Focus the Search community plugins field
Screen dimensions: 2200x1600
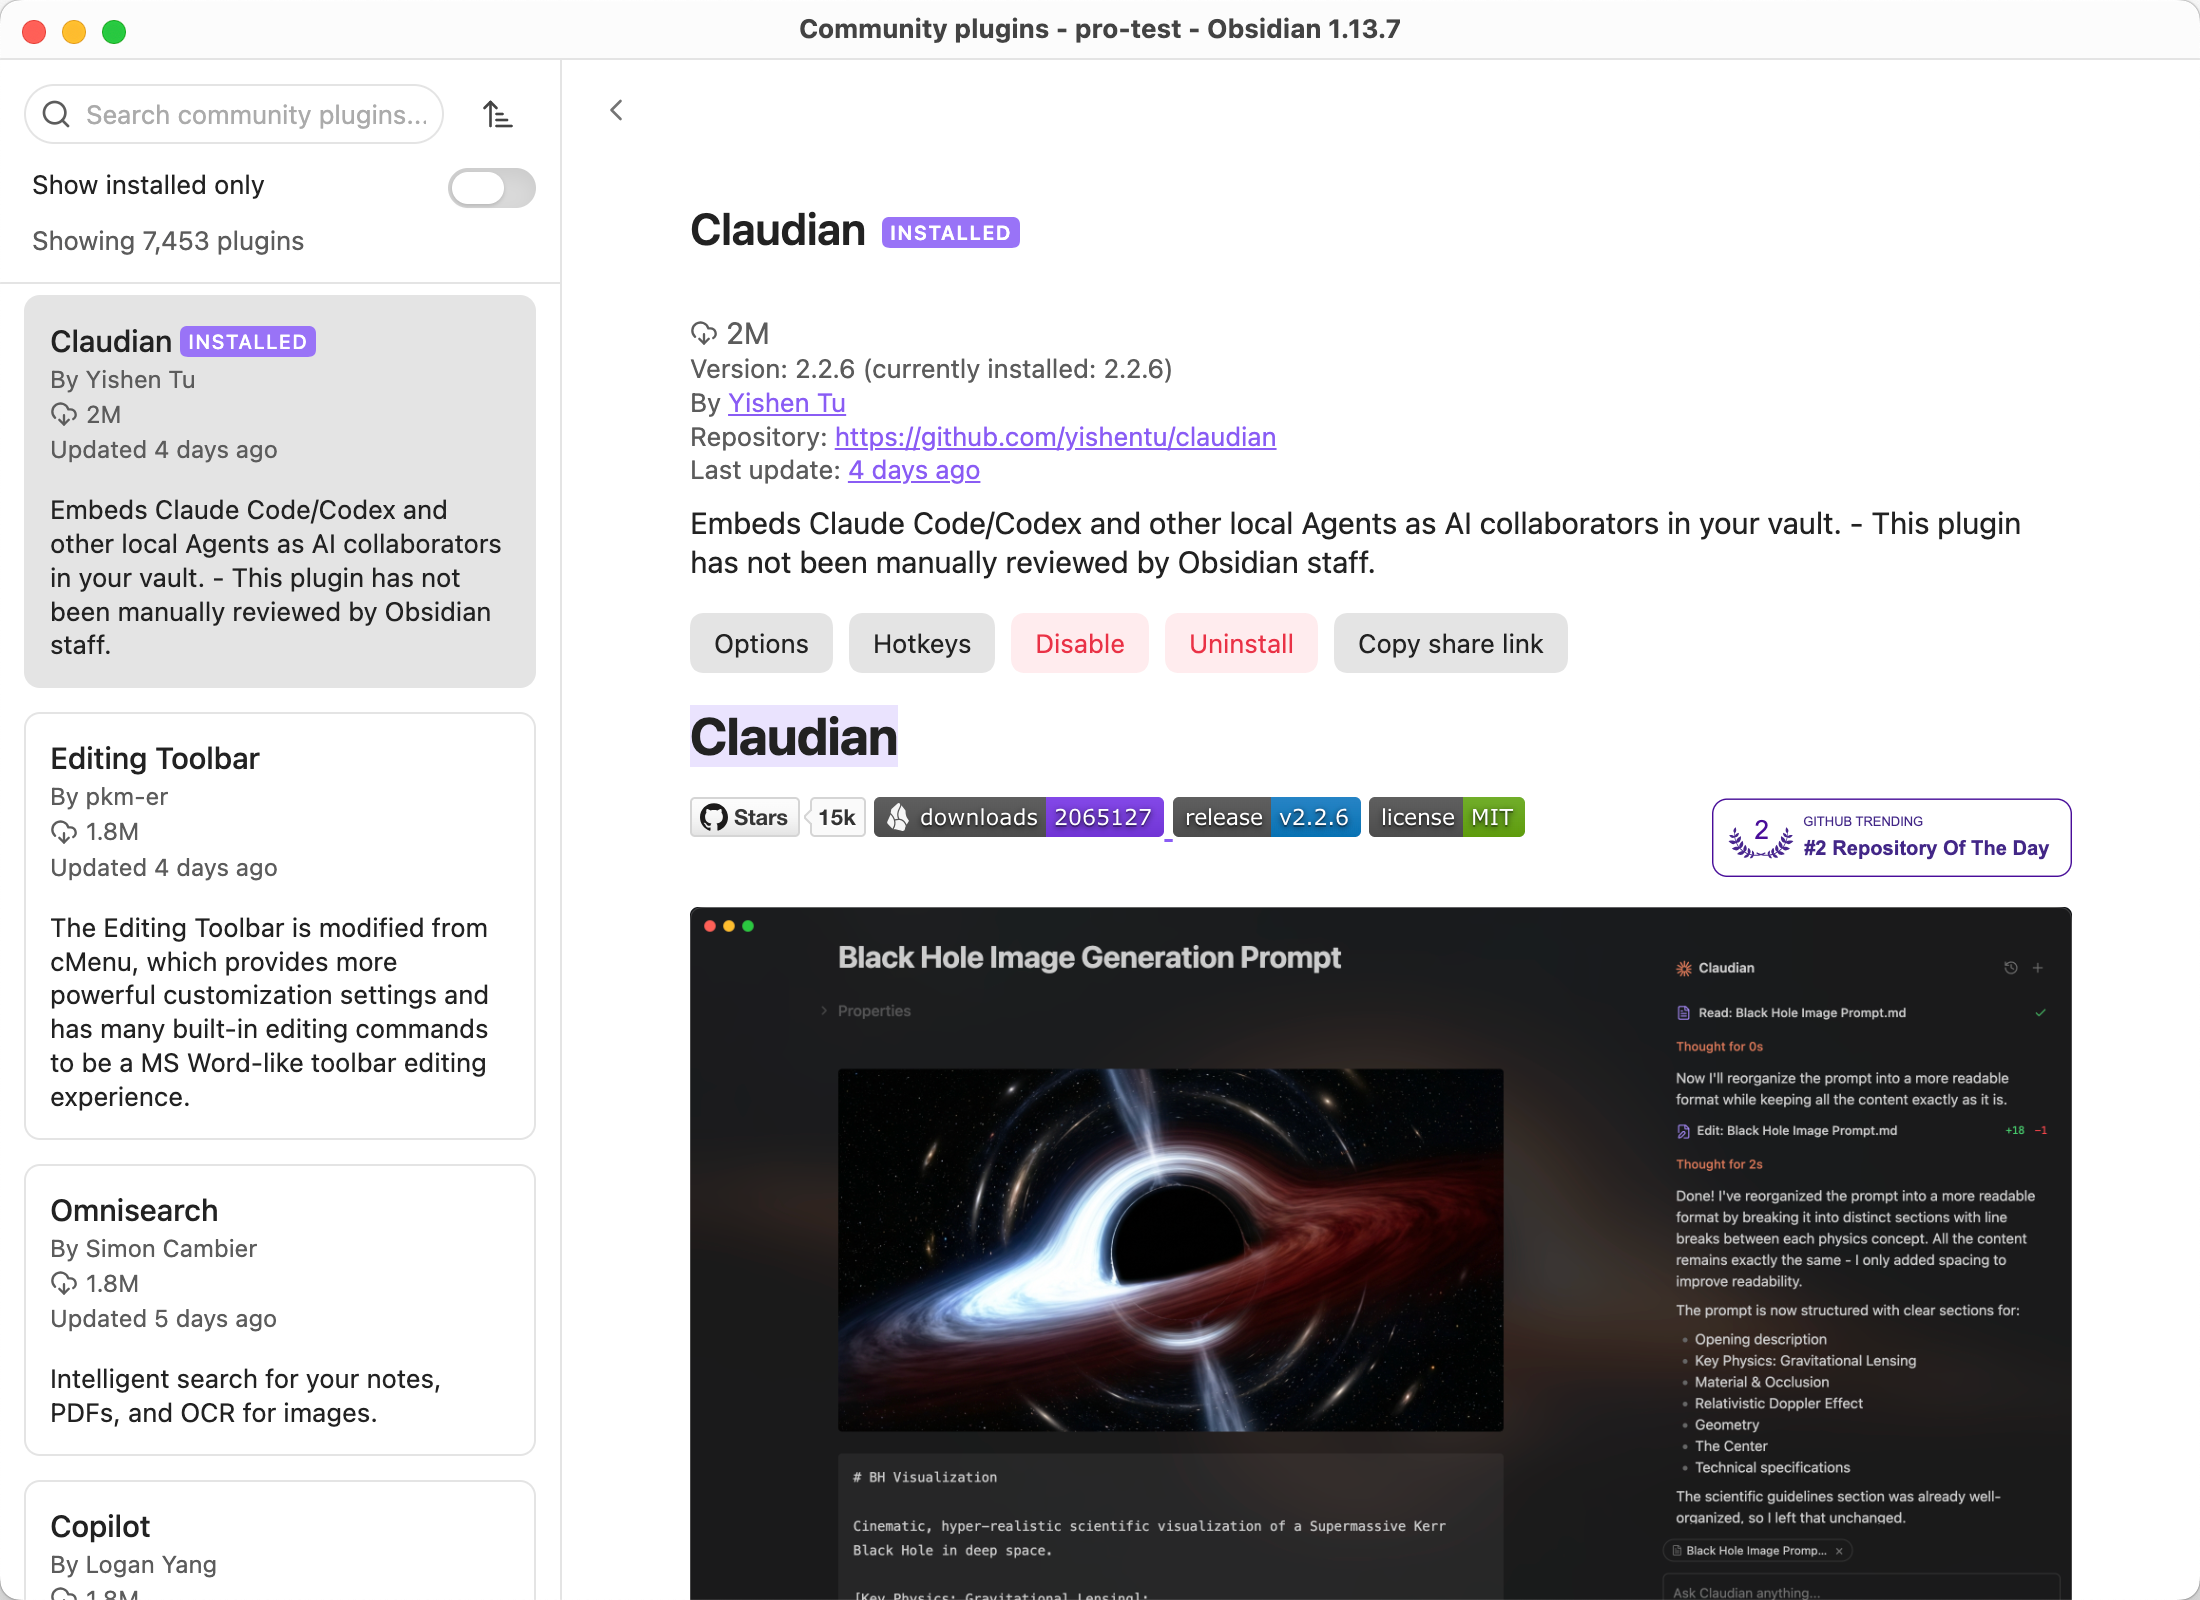click(234, 114)
